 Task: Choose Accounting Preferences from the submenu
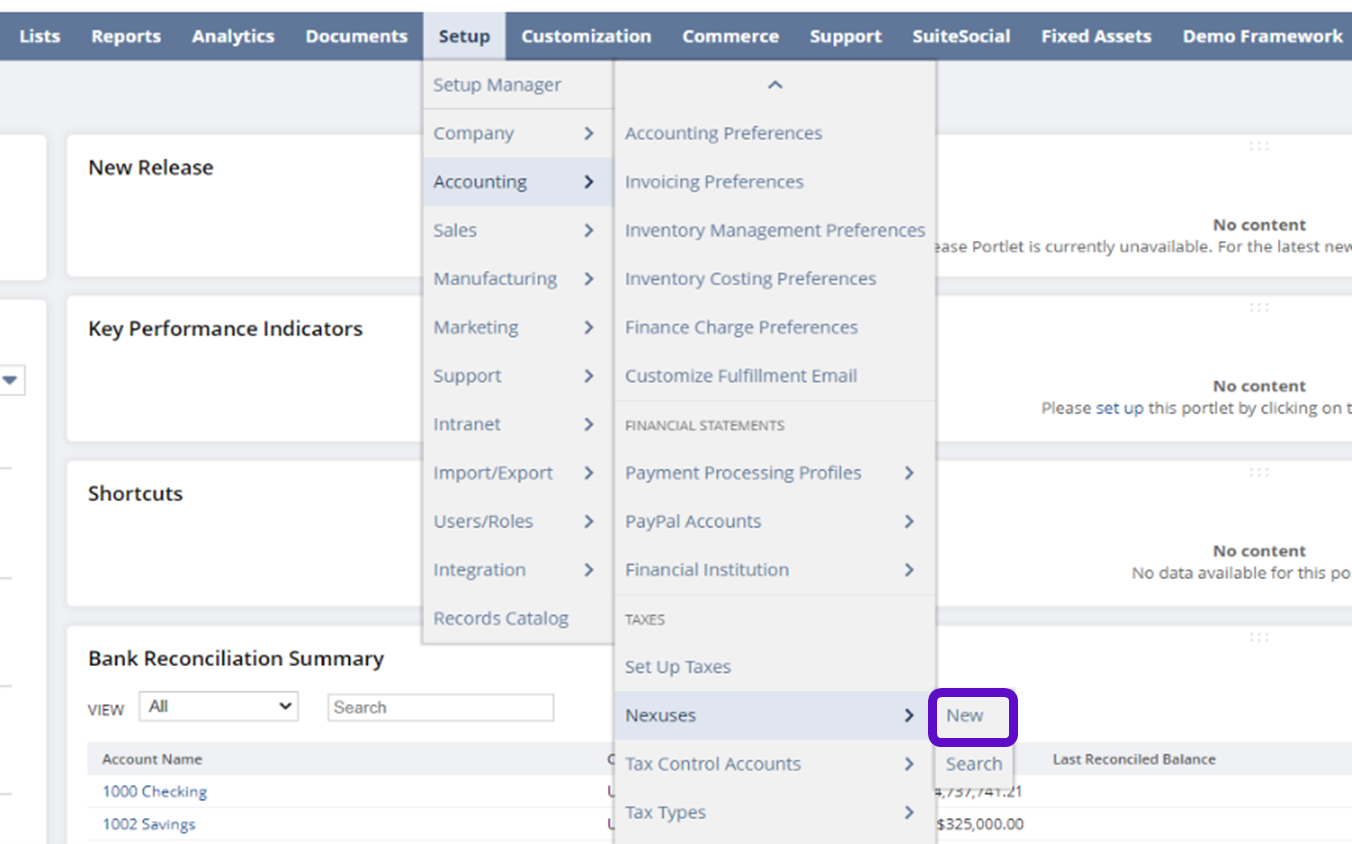tap(723, 134)
